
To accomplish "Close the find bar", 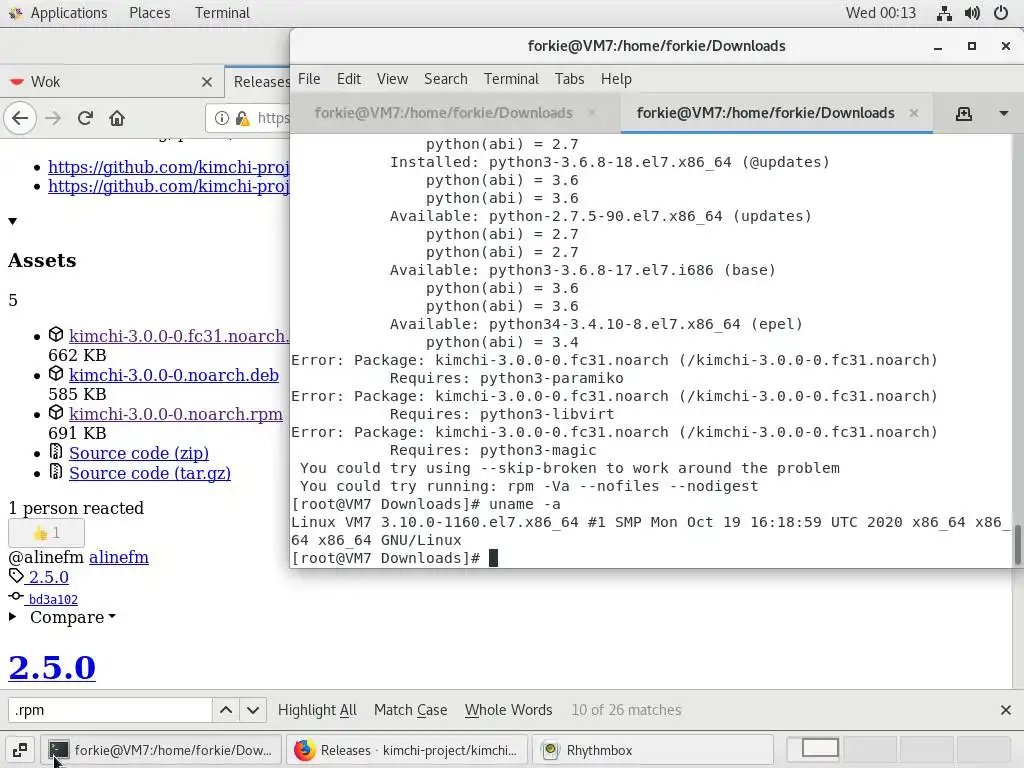I will click(x=1006, y=710).
